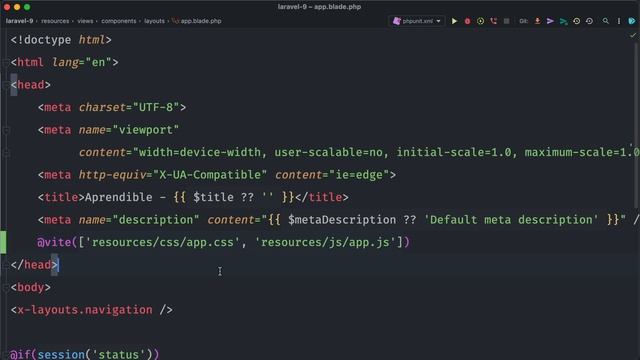Screen dimensions: 640x360
Task: Click the @if(session('status')) line
Action: pyautogui.click(x=84, y=354)
